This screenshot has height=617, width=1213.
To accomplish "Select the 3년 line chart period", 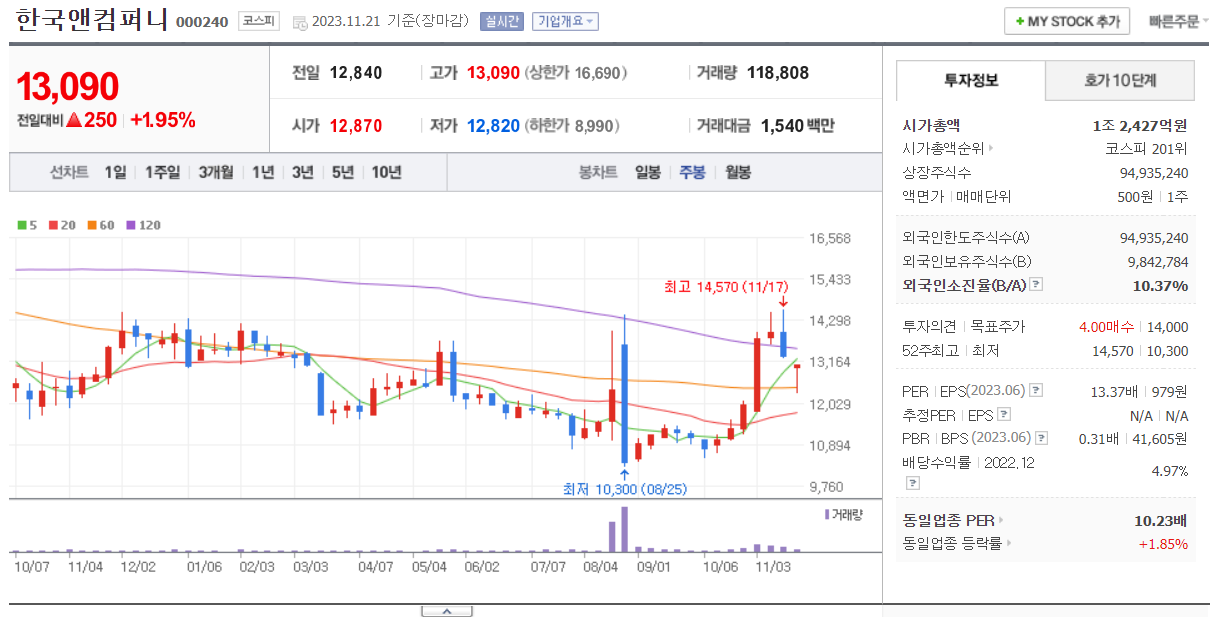I will click(x=303, y=172).
